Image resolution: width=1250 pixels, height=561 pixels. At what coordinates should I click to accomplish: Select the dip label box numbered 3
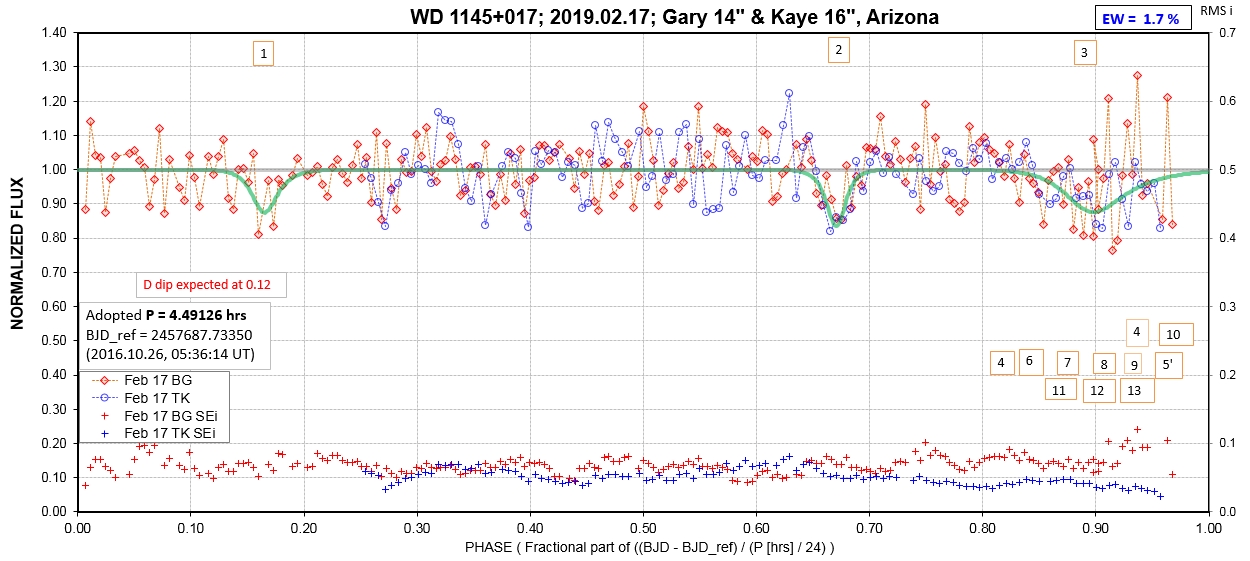1083,53
